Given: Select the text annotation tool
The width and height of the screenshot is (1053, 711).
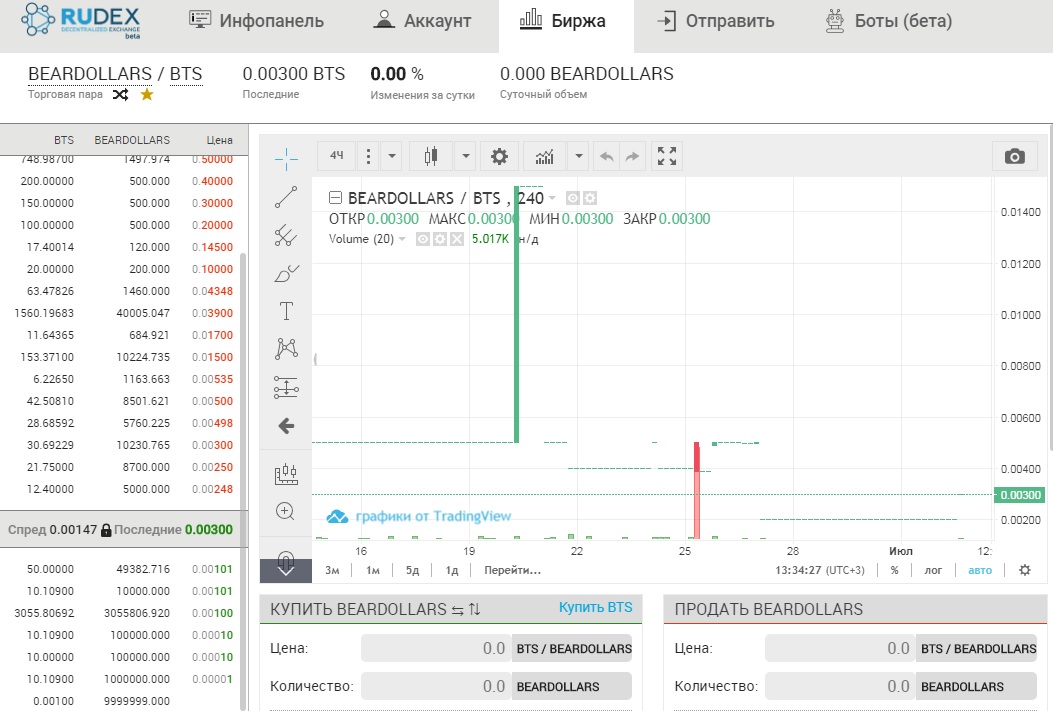Looking at the screenshot, I should pyautogui.click(x=286, y=311).
